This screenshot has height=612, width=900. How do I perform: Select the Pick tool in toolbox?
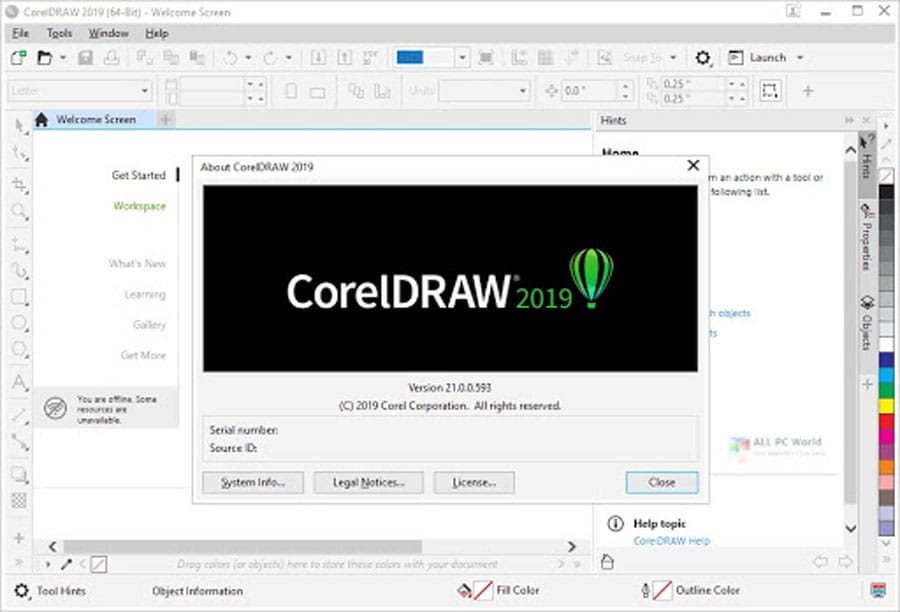click(19, 126)
